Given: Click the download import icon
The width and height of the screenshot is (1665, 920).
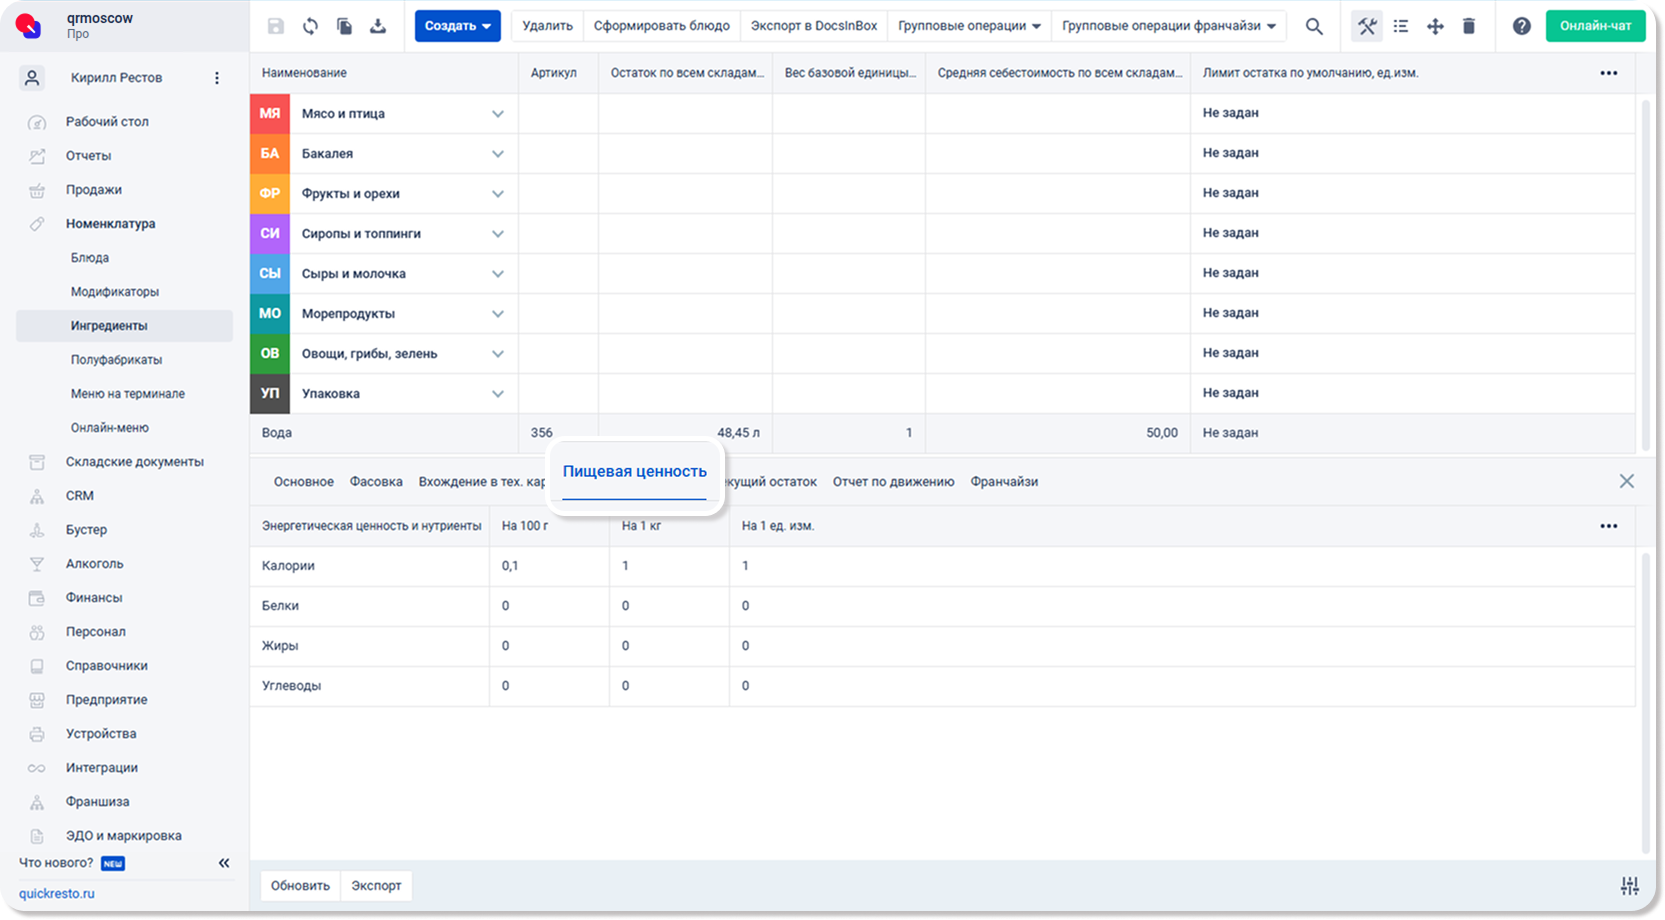Looking at the screenshot, I should [x=378, y=26].
